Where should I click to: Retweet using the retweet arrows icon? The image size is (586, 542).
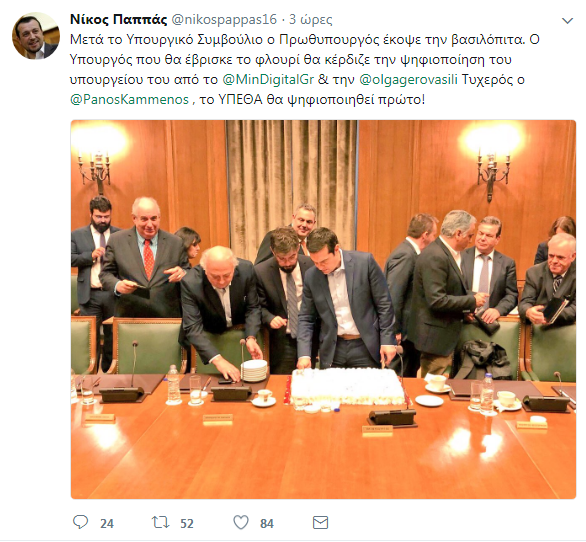point(160,522)
